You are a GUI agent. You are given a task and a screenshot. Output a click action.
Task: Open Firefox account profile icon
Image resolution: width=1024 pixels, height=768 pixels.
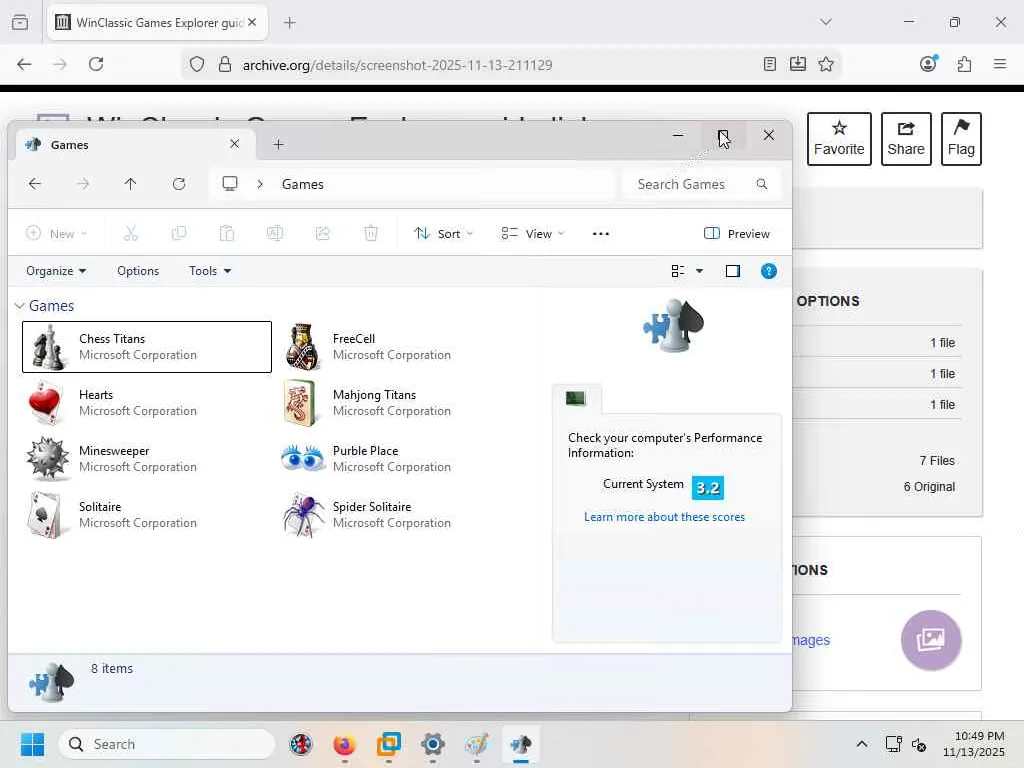(929, 63)
